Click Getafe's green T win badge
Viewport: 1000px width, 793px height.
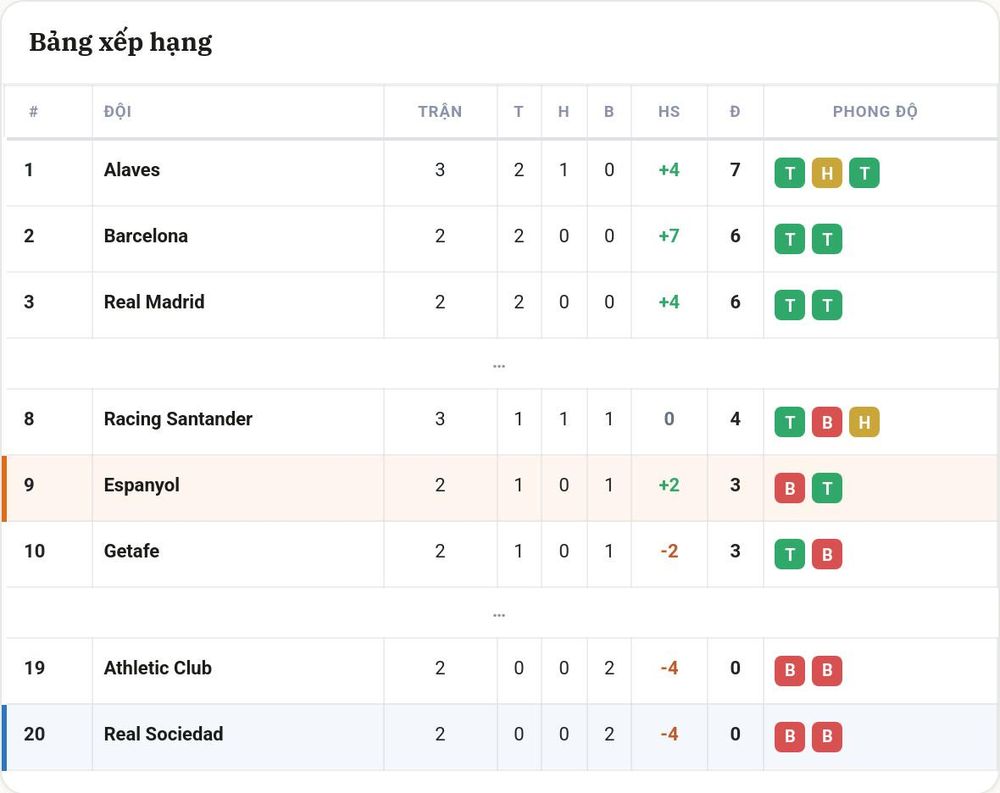(x=790, y=554)
